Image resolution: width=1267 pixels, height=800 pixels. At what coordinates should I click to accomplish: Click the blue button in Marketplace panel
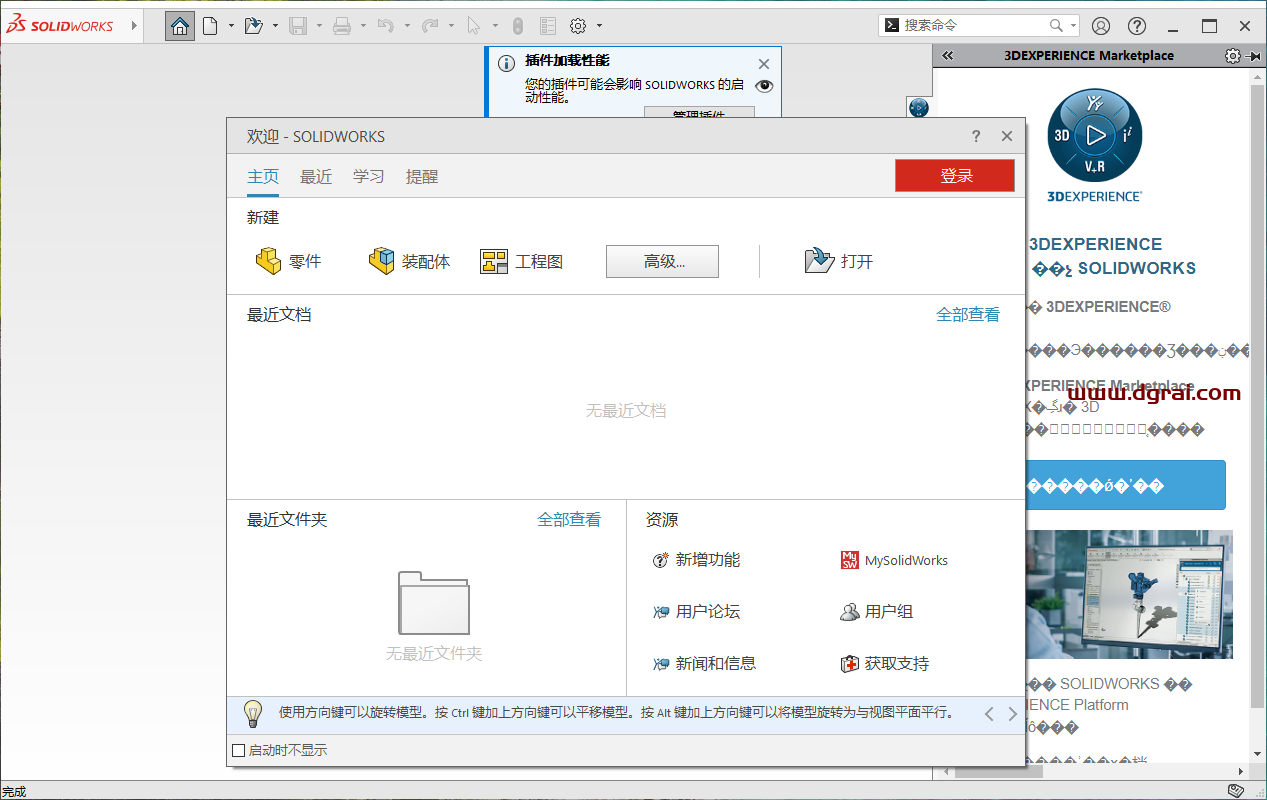coord(1125,486)
